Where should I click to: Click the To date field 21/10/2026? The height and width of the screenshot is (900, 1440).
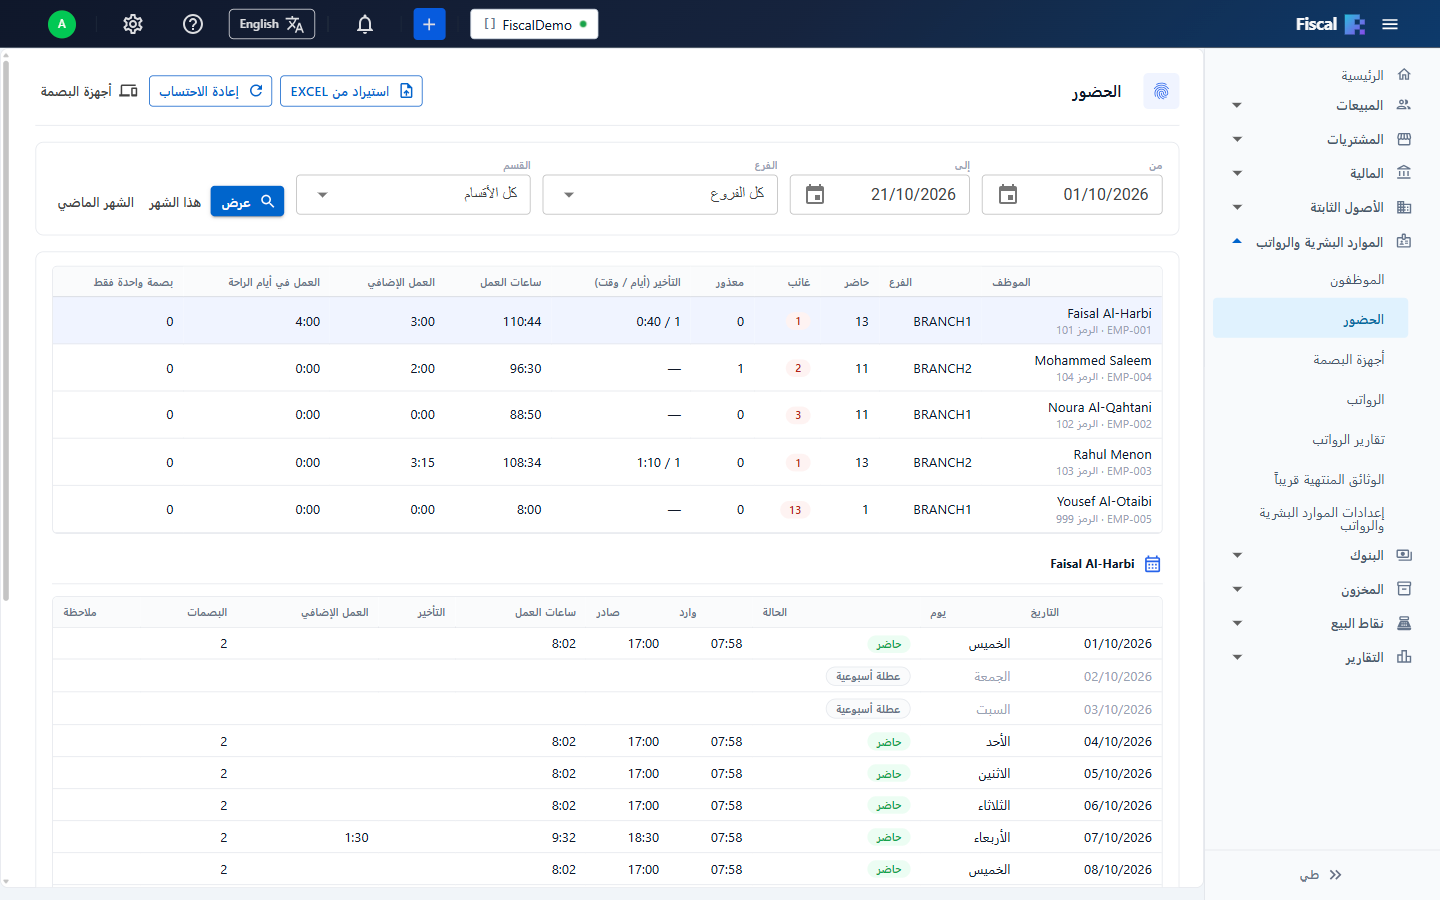880,194
